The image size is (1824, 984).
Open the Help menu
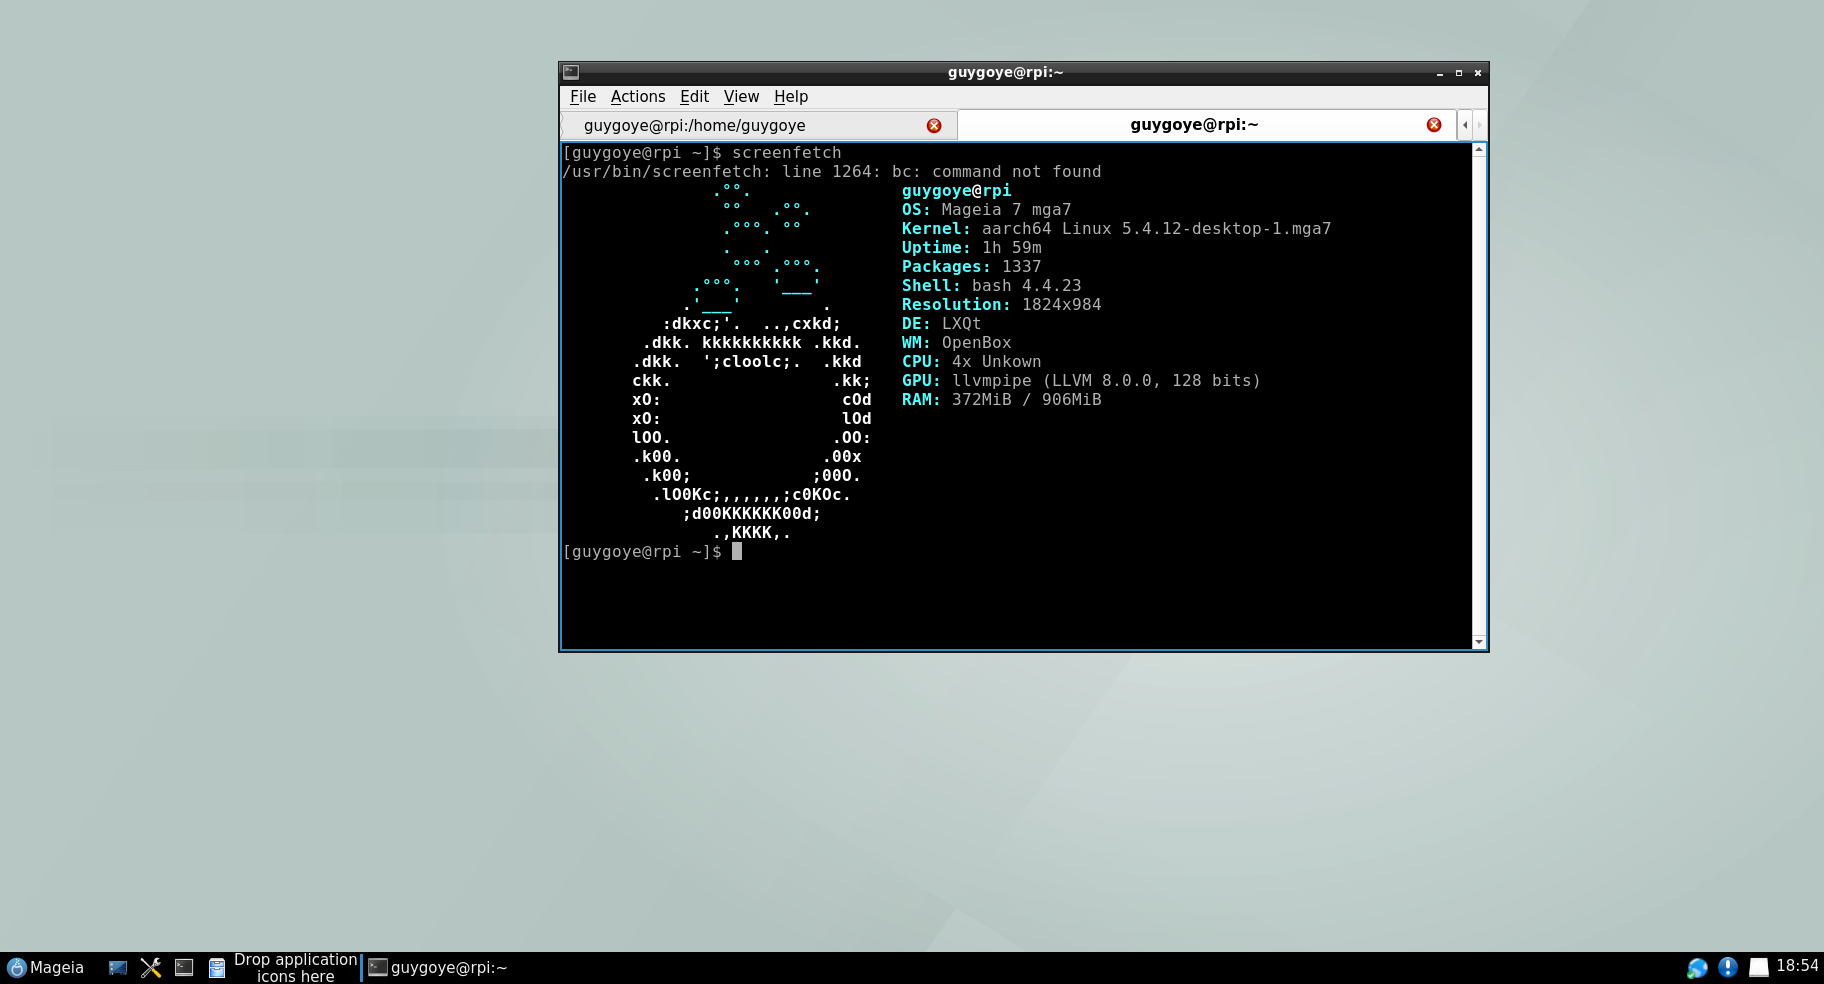[x=791, y=97]
